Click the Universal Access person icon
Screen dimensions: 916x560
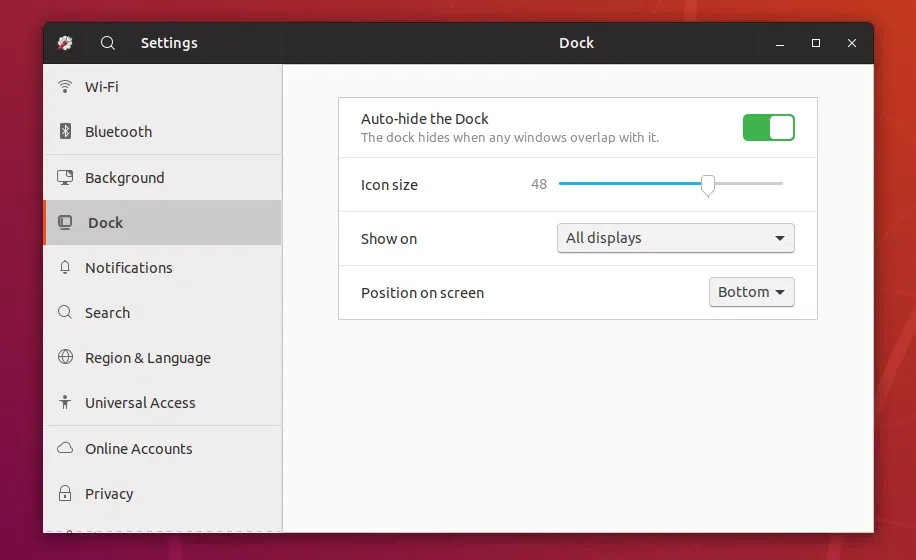coord(65,403)
